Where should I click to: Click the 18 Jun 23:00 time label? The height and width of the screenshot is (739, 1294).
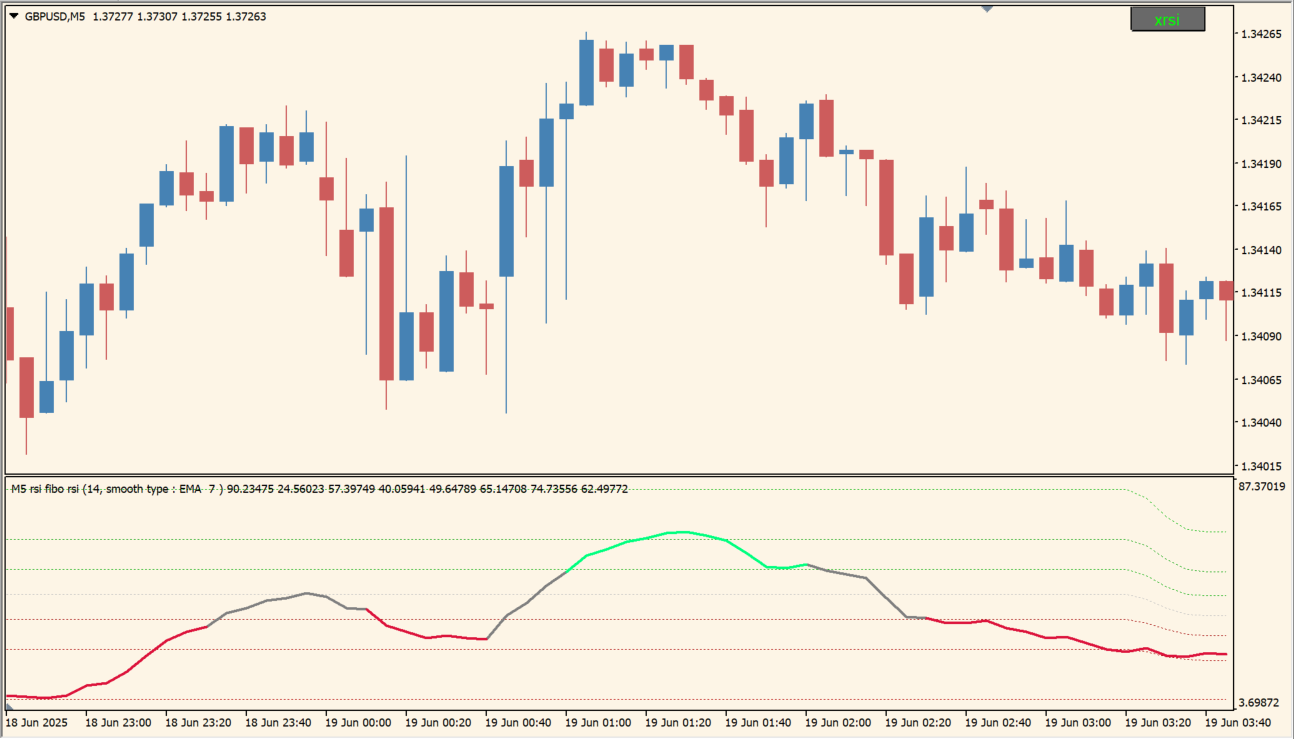pyautogui.click(x=118, y=721)
